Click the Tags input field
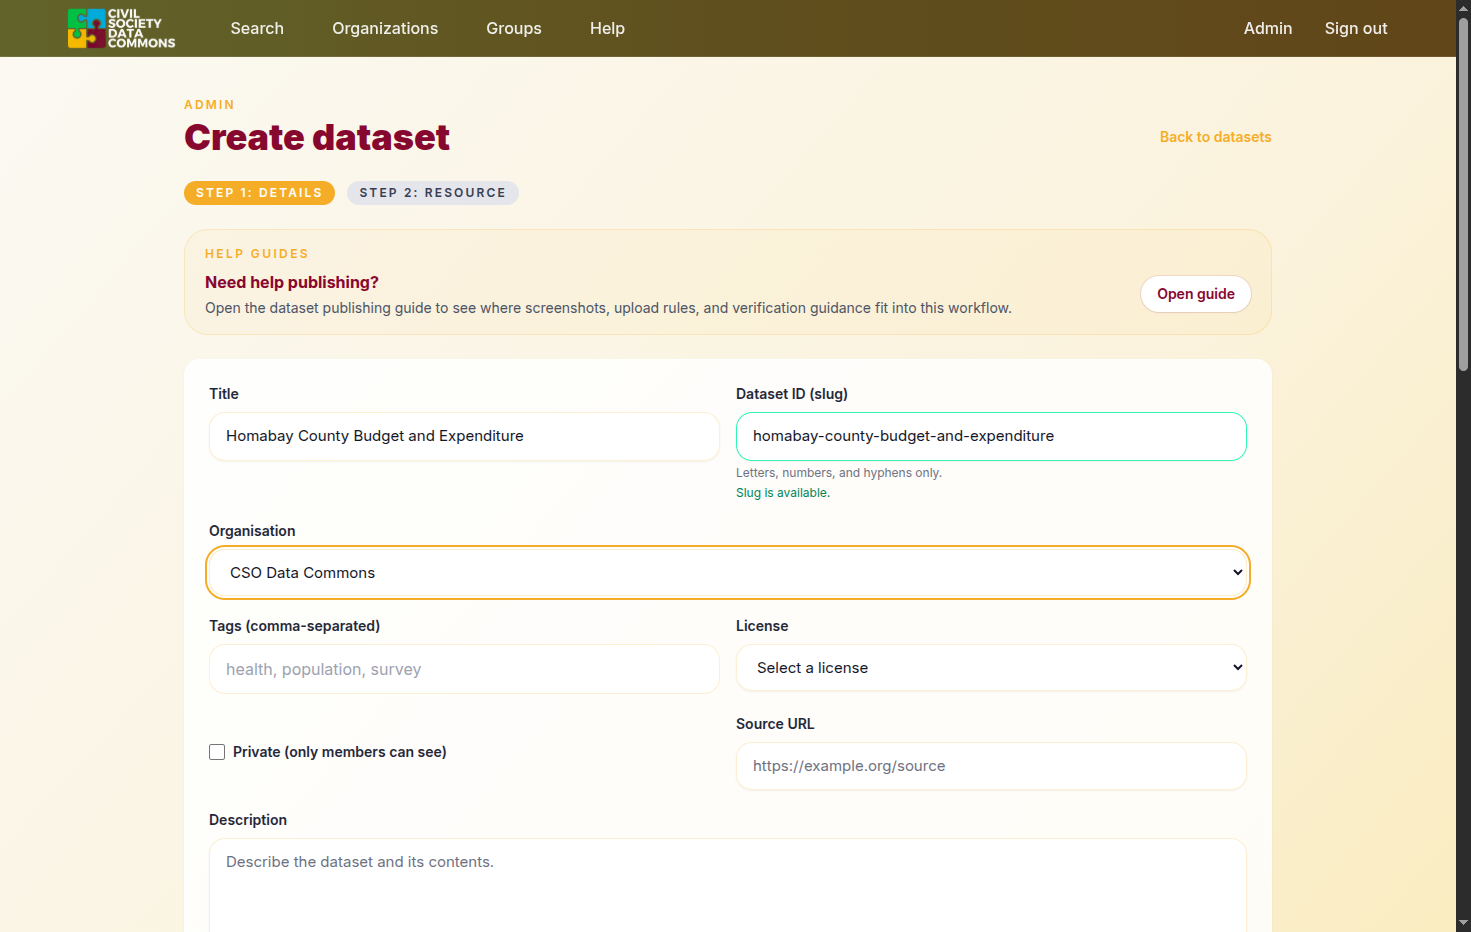The width and height of the screenshot is (1471, 932). tap(464, 669)
